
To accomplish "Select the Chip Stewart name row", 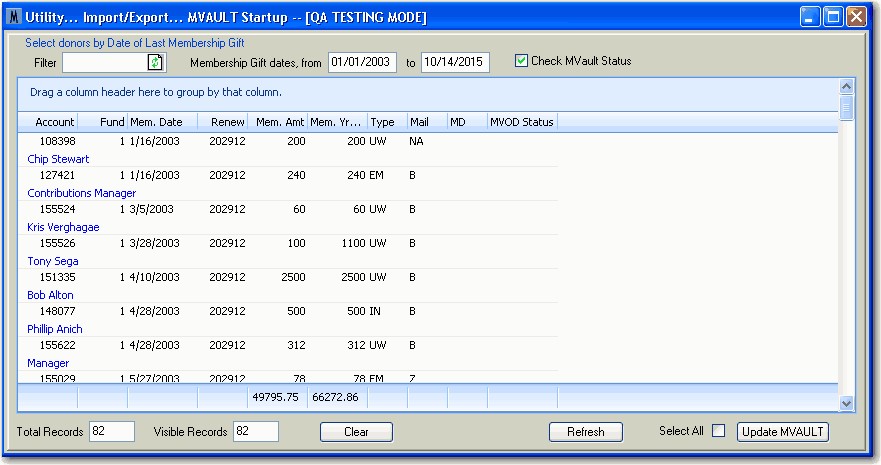I will pos(288,159).
